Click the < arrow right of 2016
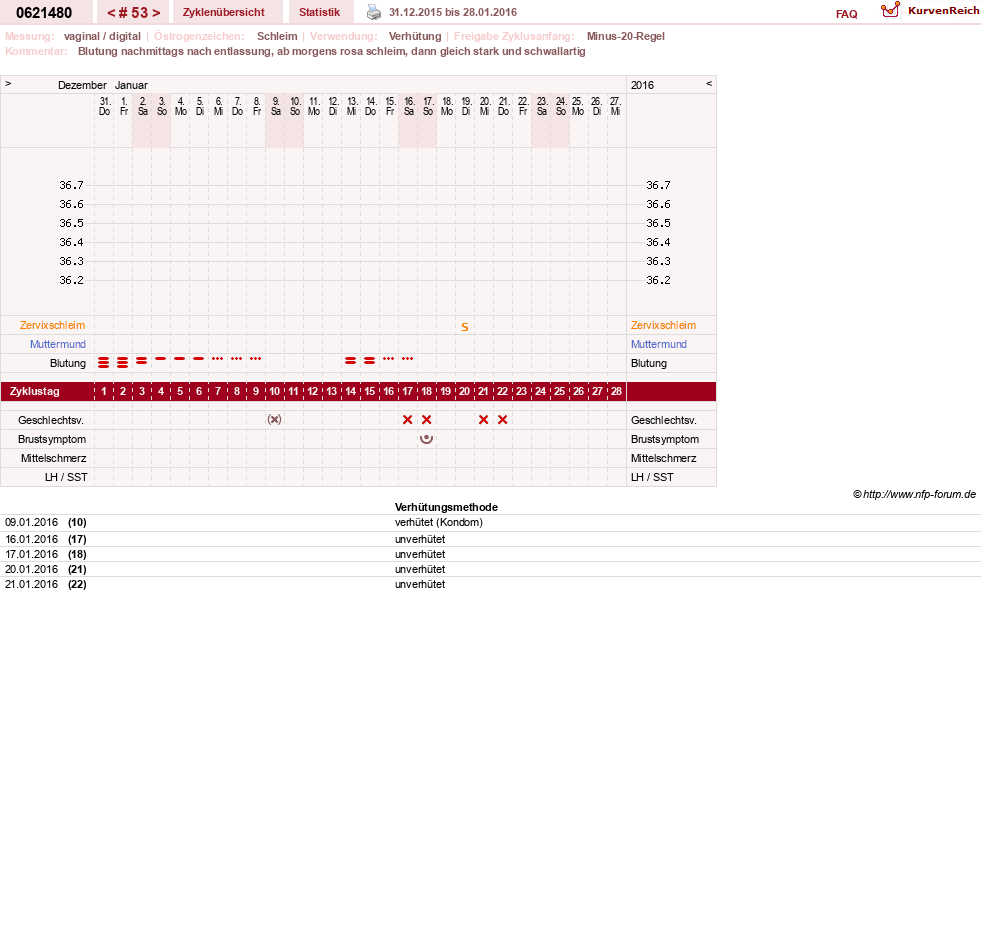This screenshot has width=981, height=946. click(709, 83)
